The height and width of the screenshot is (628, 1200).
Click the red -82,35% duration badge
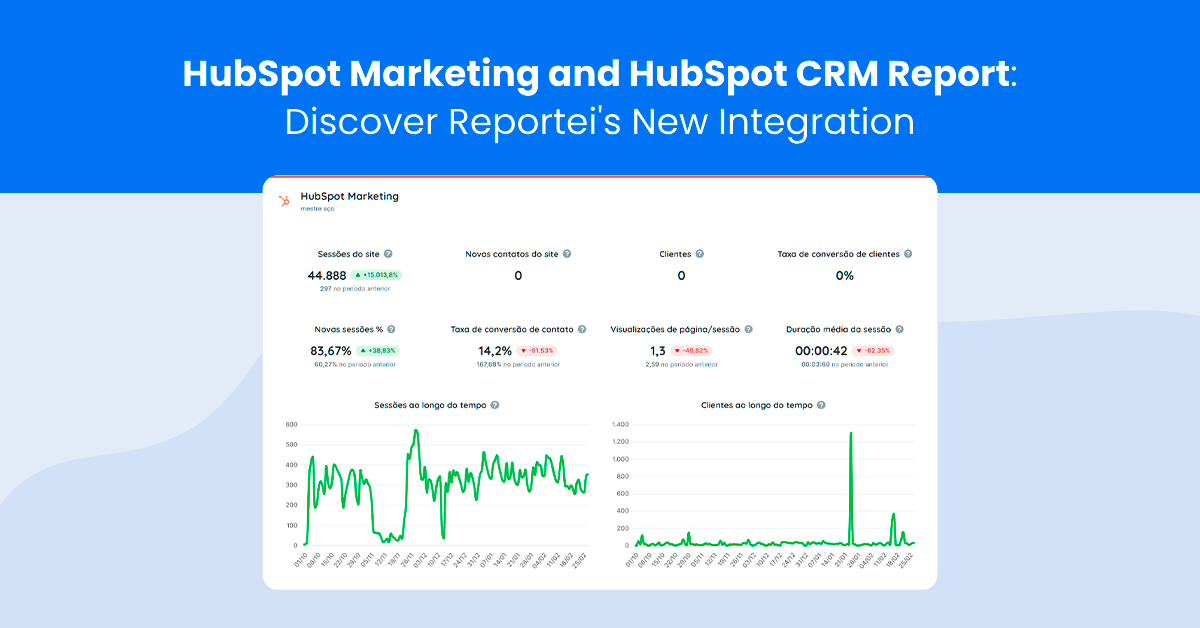point(873,349)
